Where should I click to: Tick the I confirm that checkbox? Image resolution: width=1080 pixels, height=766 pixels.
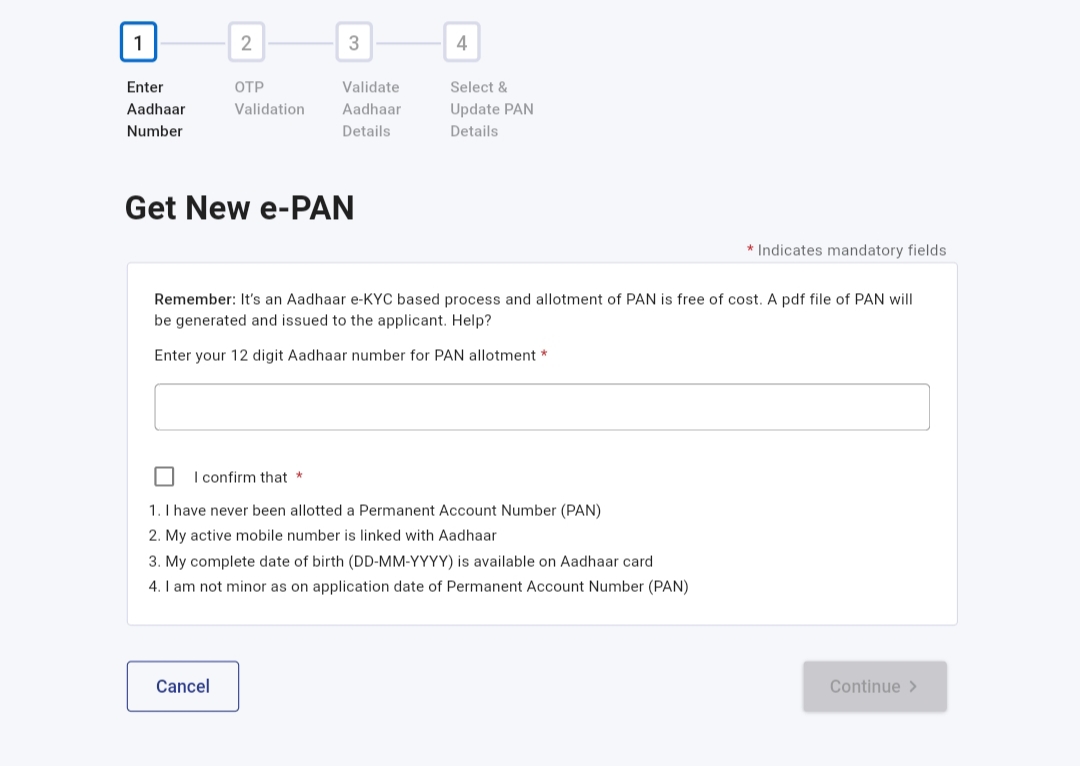[x=164, y=476]
